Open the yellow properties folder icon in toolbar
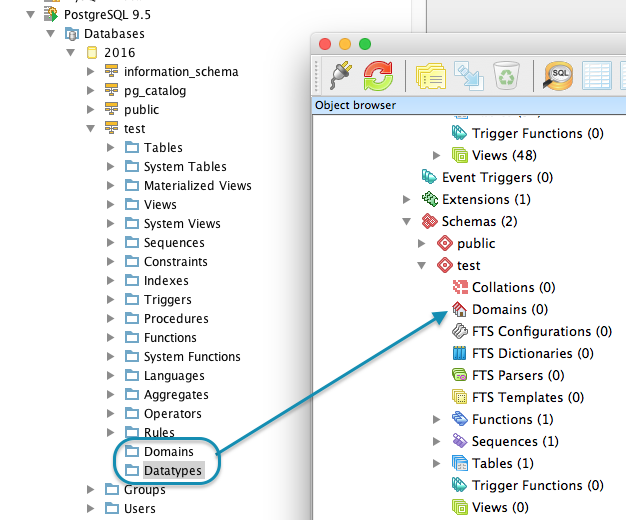626x520 pixels. tap(430, 76)
